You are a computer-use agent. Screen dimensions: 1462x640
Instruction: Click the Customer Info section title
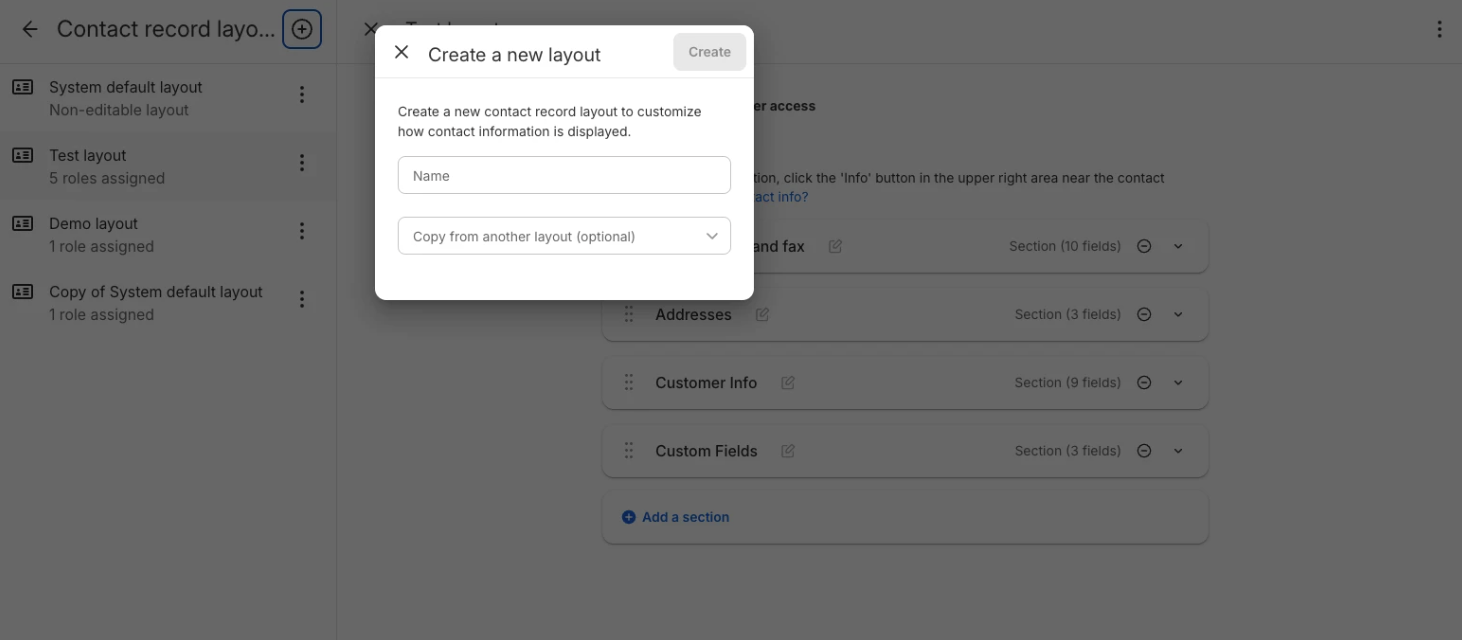tap(706, 382)
